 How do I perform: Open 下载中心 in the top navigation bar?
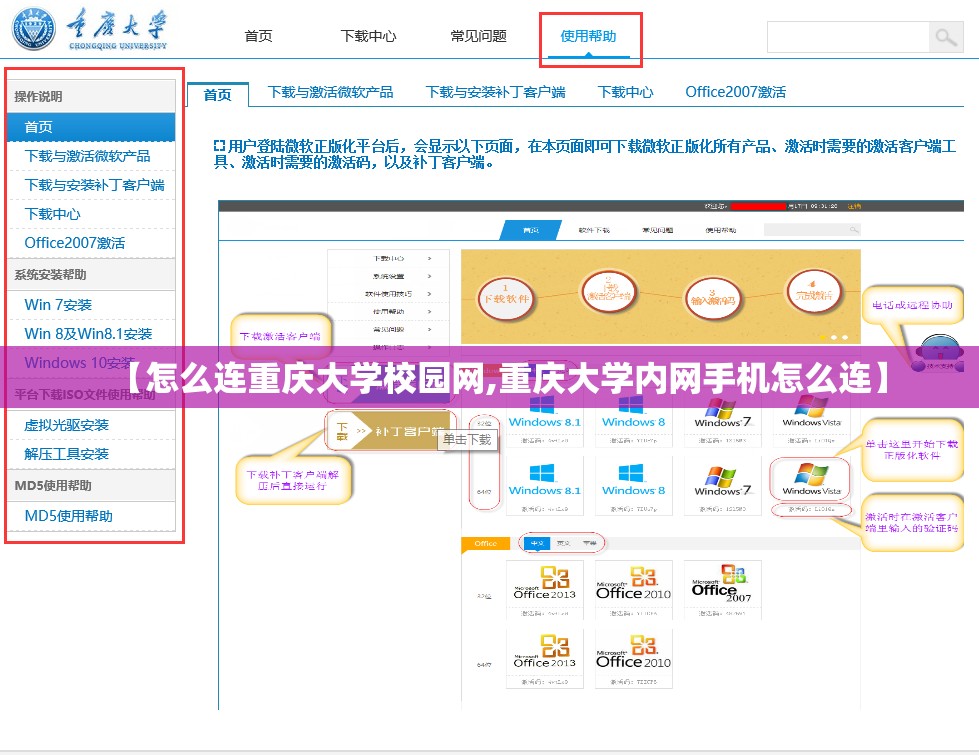(368, 36)
